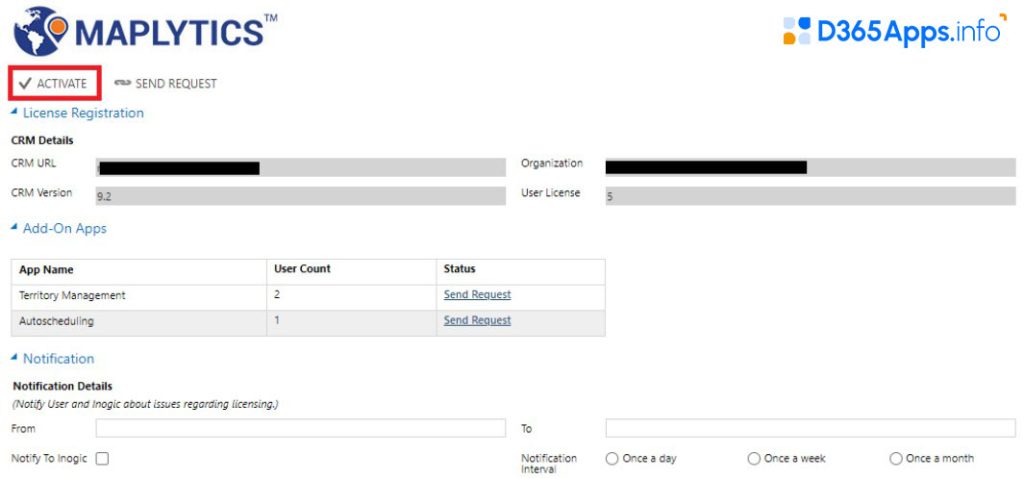This screenshot has width=1024, height=479.
Task: Send Request for Territory Management
Action: (x=477, y=295)
